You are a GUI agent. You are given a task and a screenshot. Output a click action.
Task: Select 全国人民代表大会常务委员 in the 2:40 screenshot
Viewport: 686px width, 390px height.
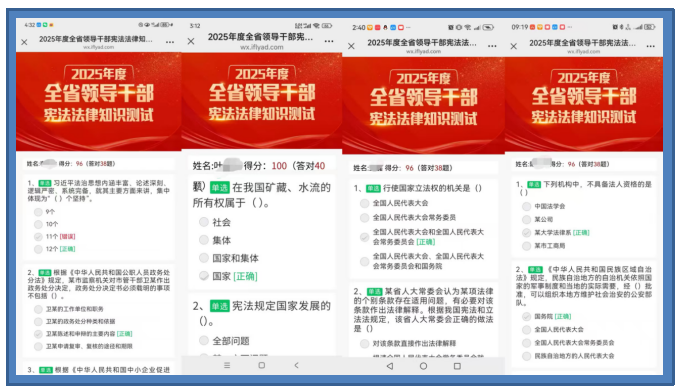coord(408,217)
